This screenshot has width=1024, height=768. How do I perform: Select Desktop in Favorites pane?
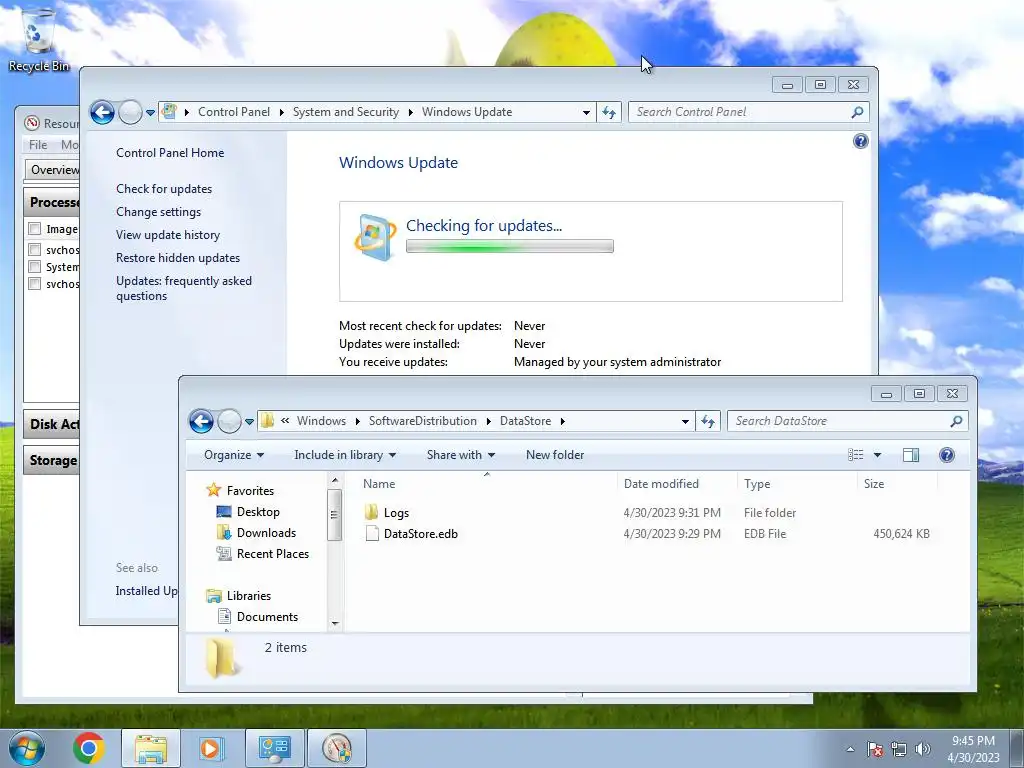click(x=248, y=512)
